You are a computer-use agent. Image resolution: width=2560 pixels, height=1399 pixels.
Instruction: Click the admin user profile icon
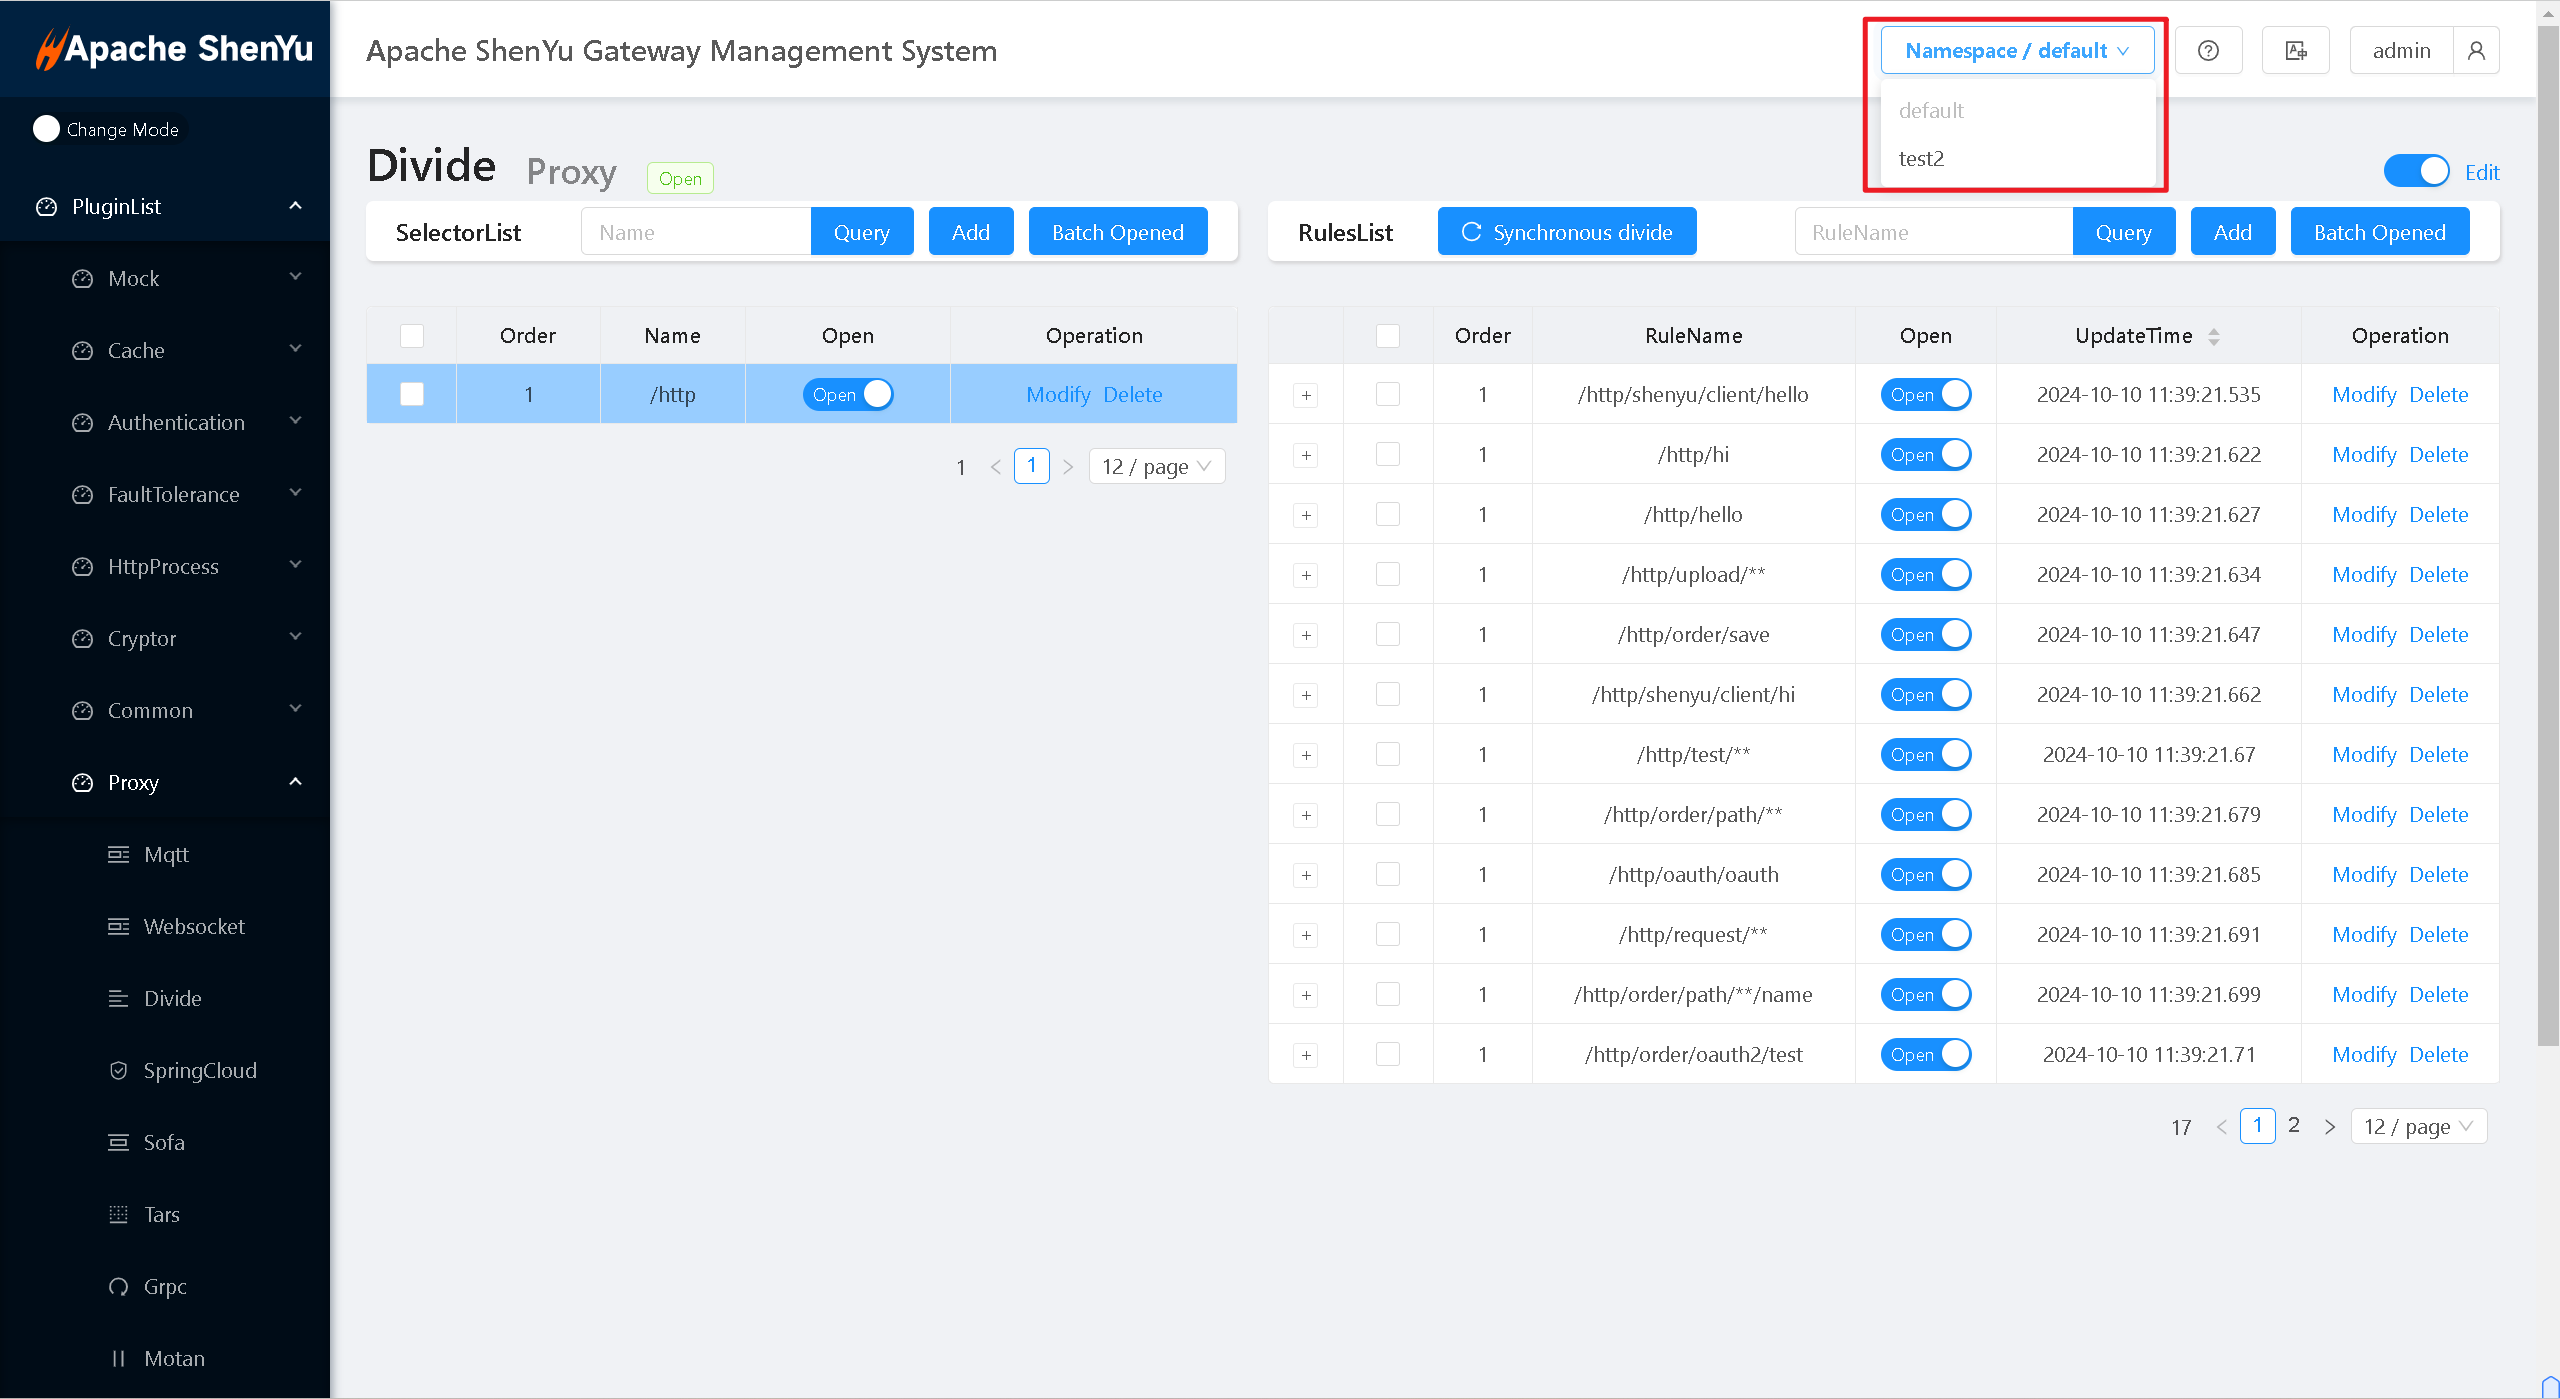point(2476,51)
